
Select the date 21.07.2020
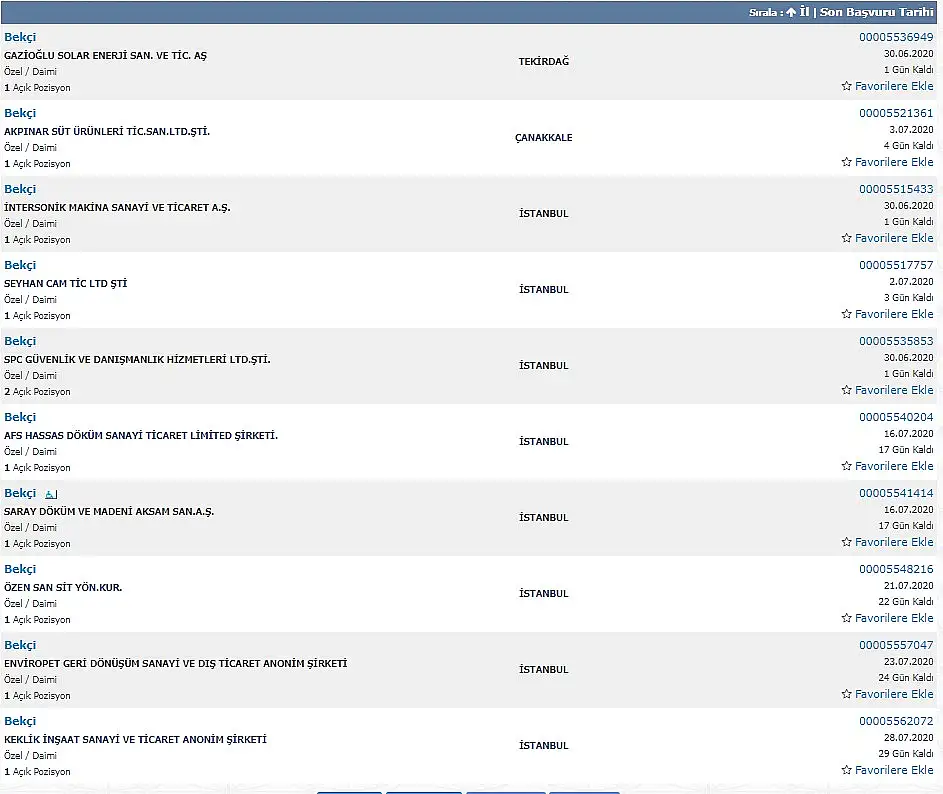tap(909, 585)
